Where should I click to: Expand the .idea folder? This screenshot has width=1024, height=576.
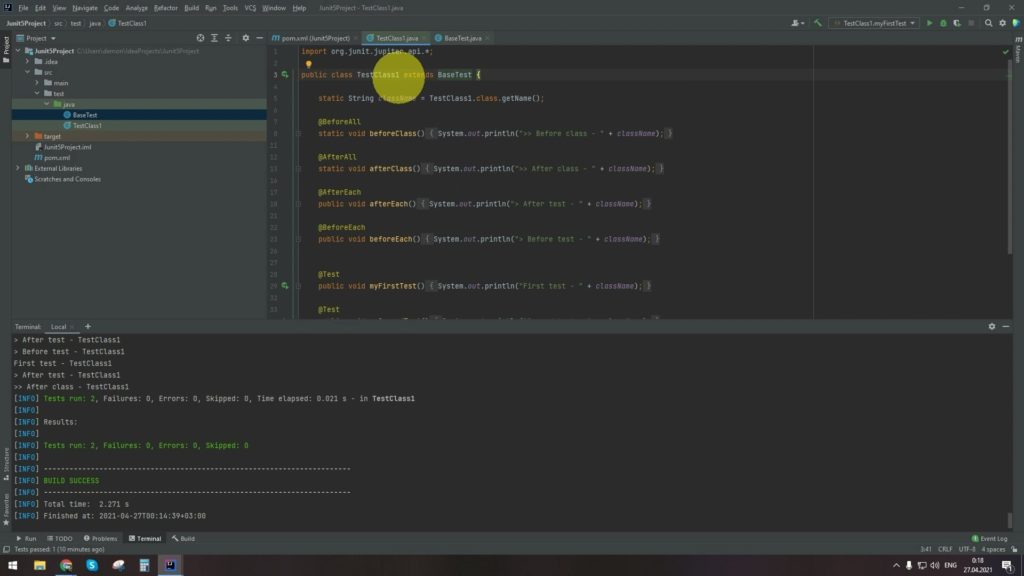click(x=27, y=61)
